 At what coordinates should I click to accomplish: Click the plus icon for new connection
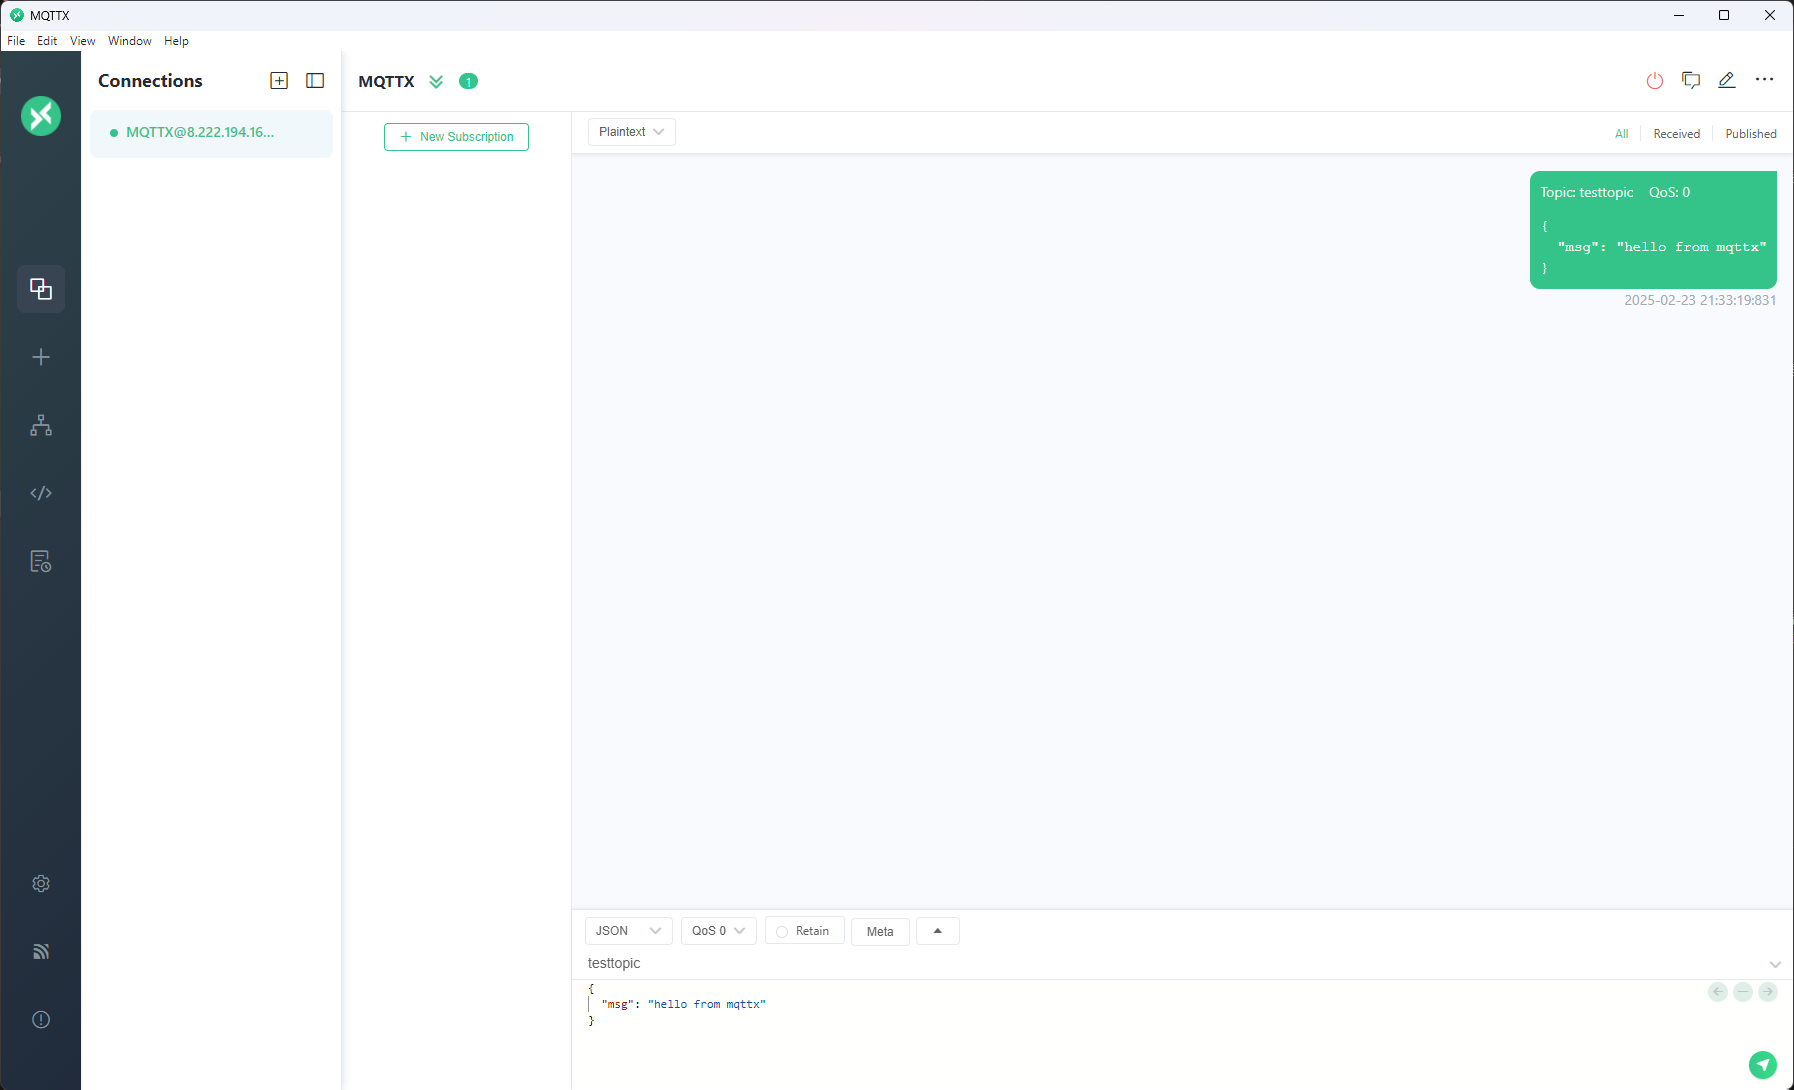41,357
